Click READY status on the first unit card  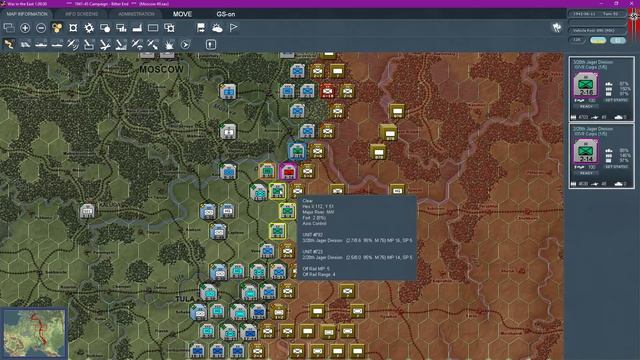(586, 107)
